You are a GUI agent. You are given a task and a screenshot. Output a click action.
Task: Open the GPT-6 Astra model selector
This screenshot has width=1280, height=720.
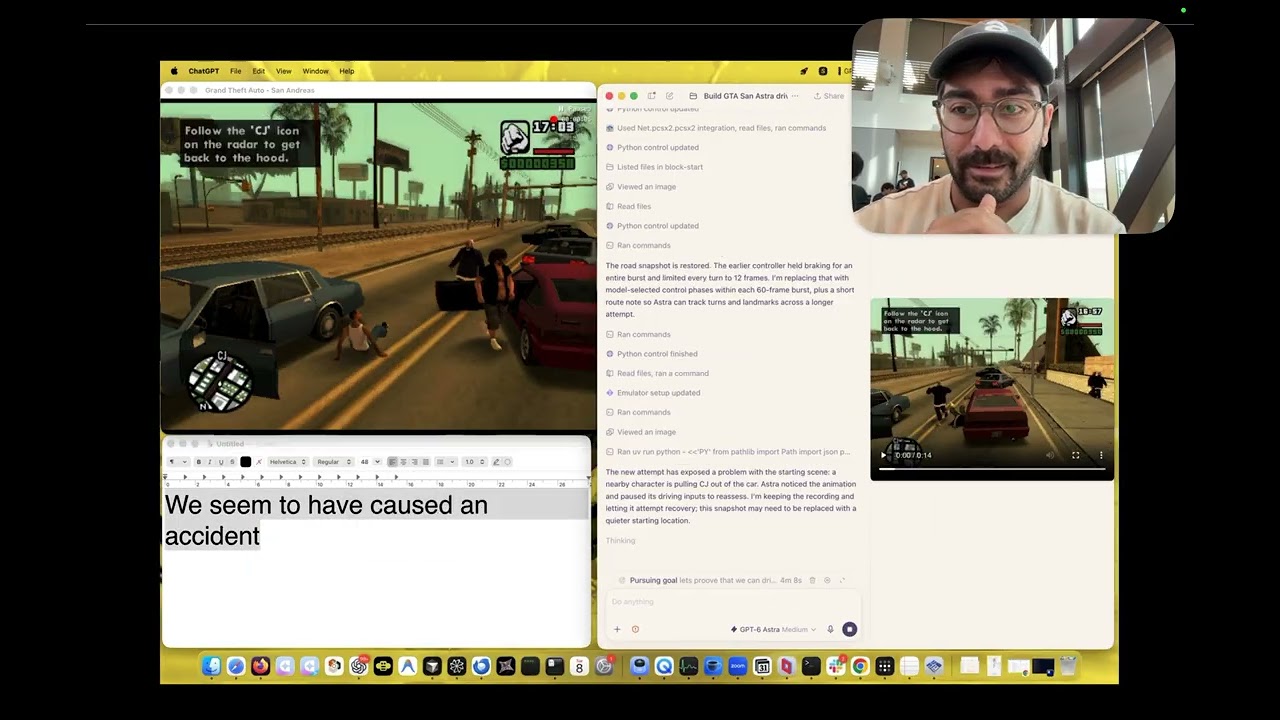[773, 630]
